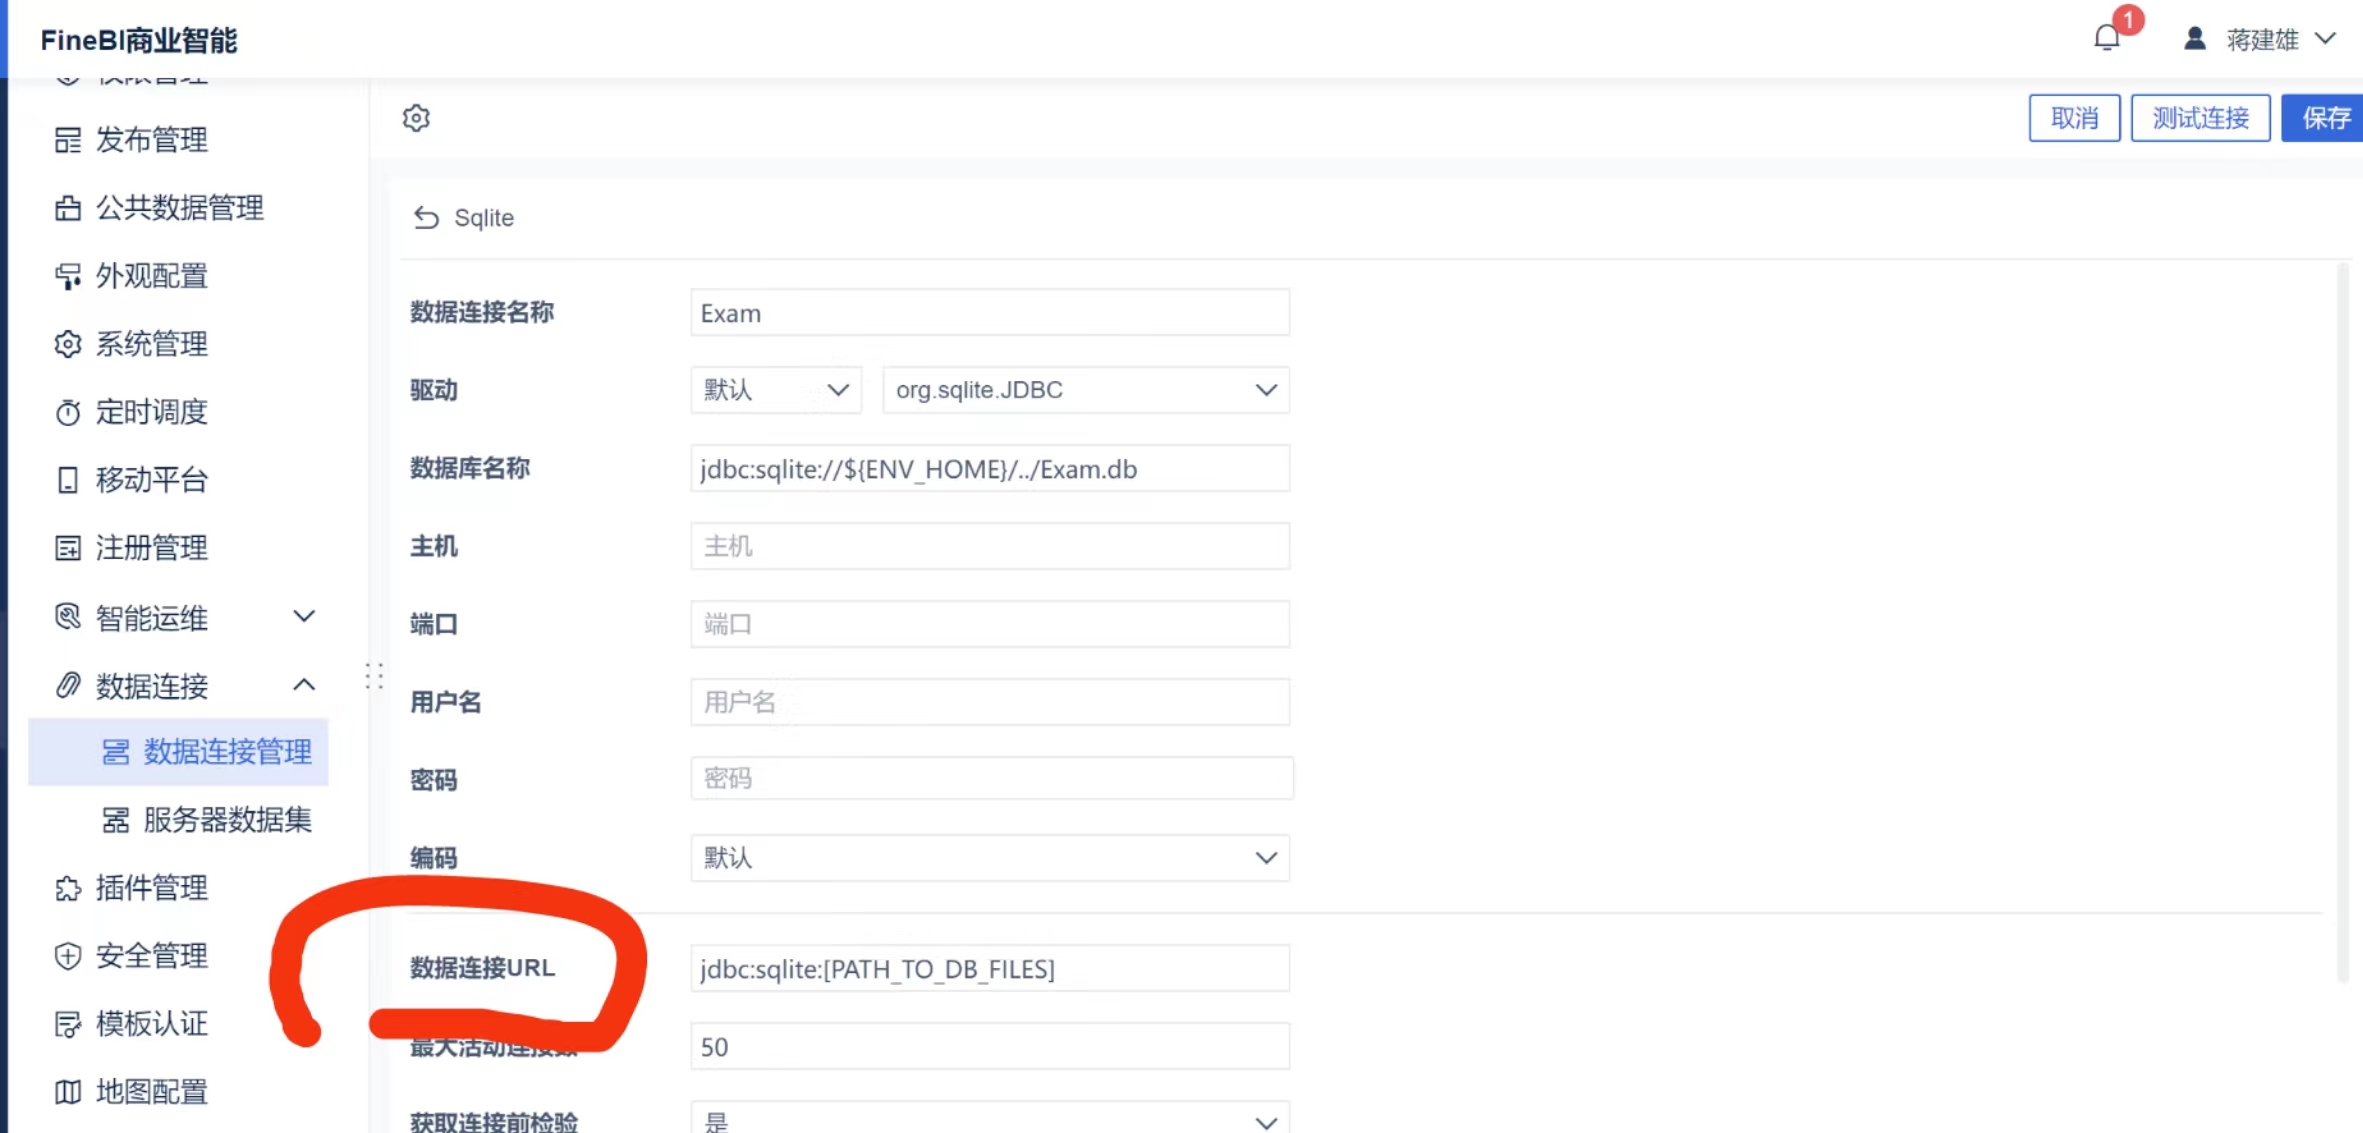
Task: Open the notification bell icon
Action: click(x=2107, y=38)
